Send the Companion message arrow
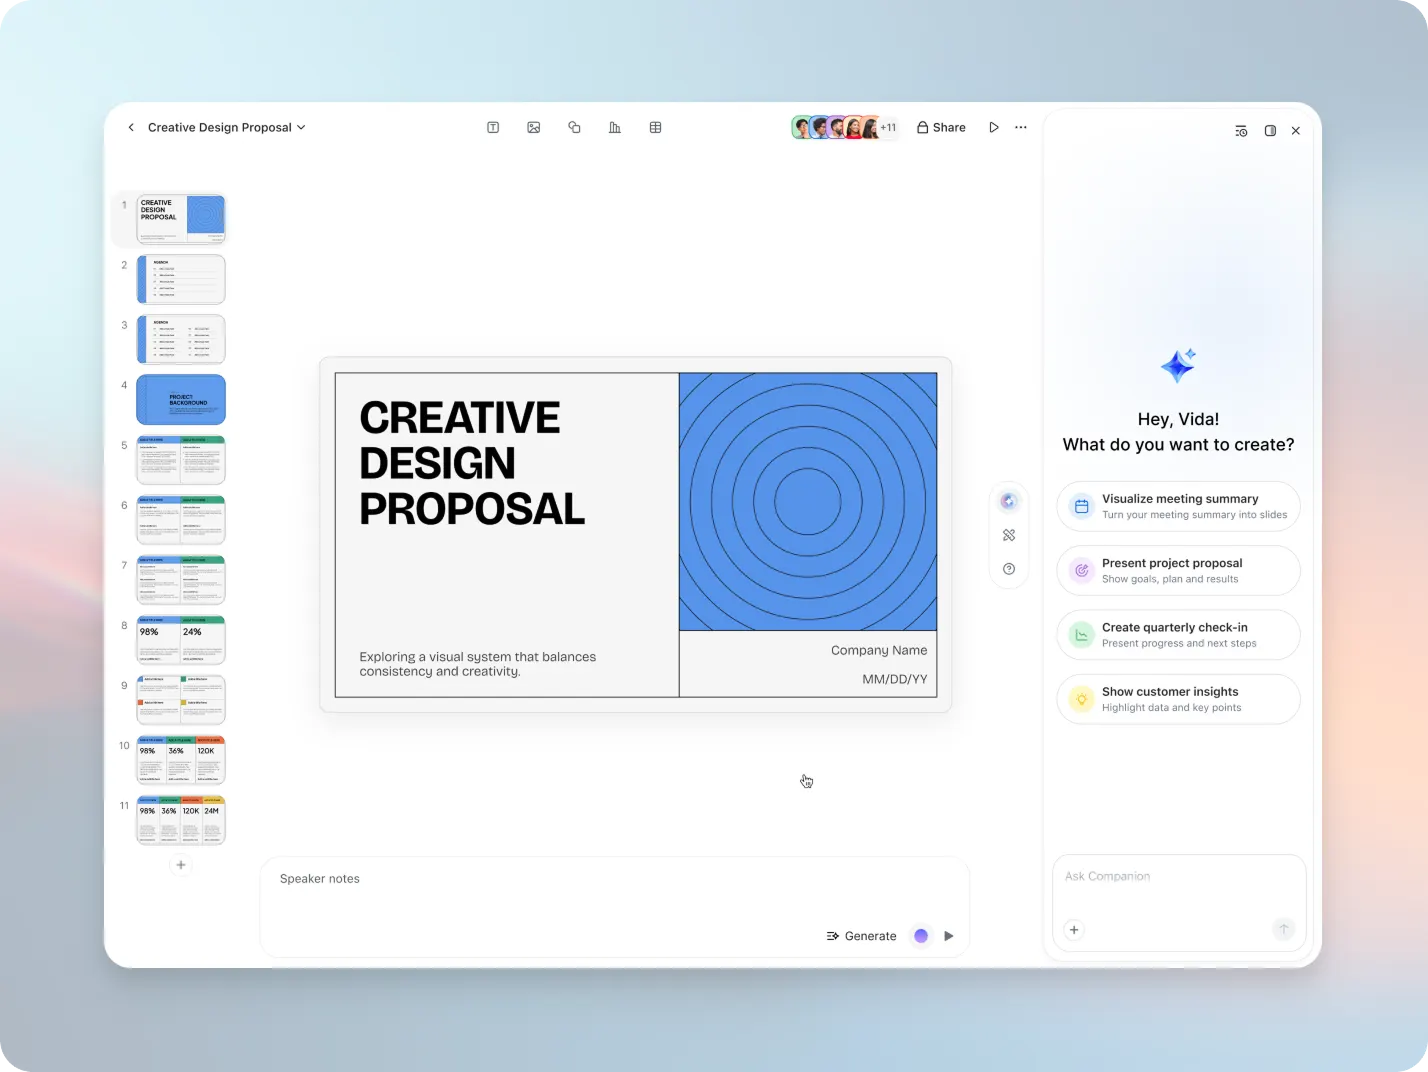This screenshot has width=1428, height=1072. [x=1284, y=930]
